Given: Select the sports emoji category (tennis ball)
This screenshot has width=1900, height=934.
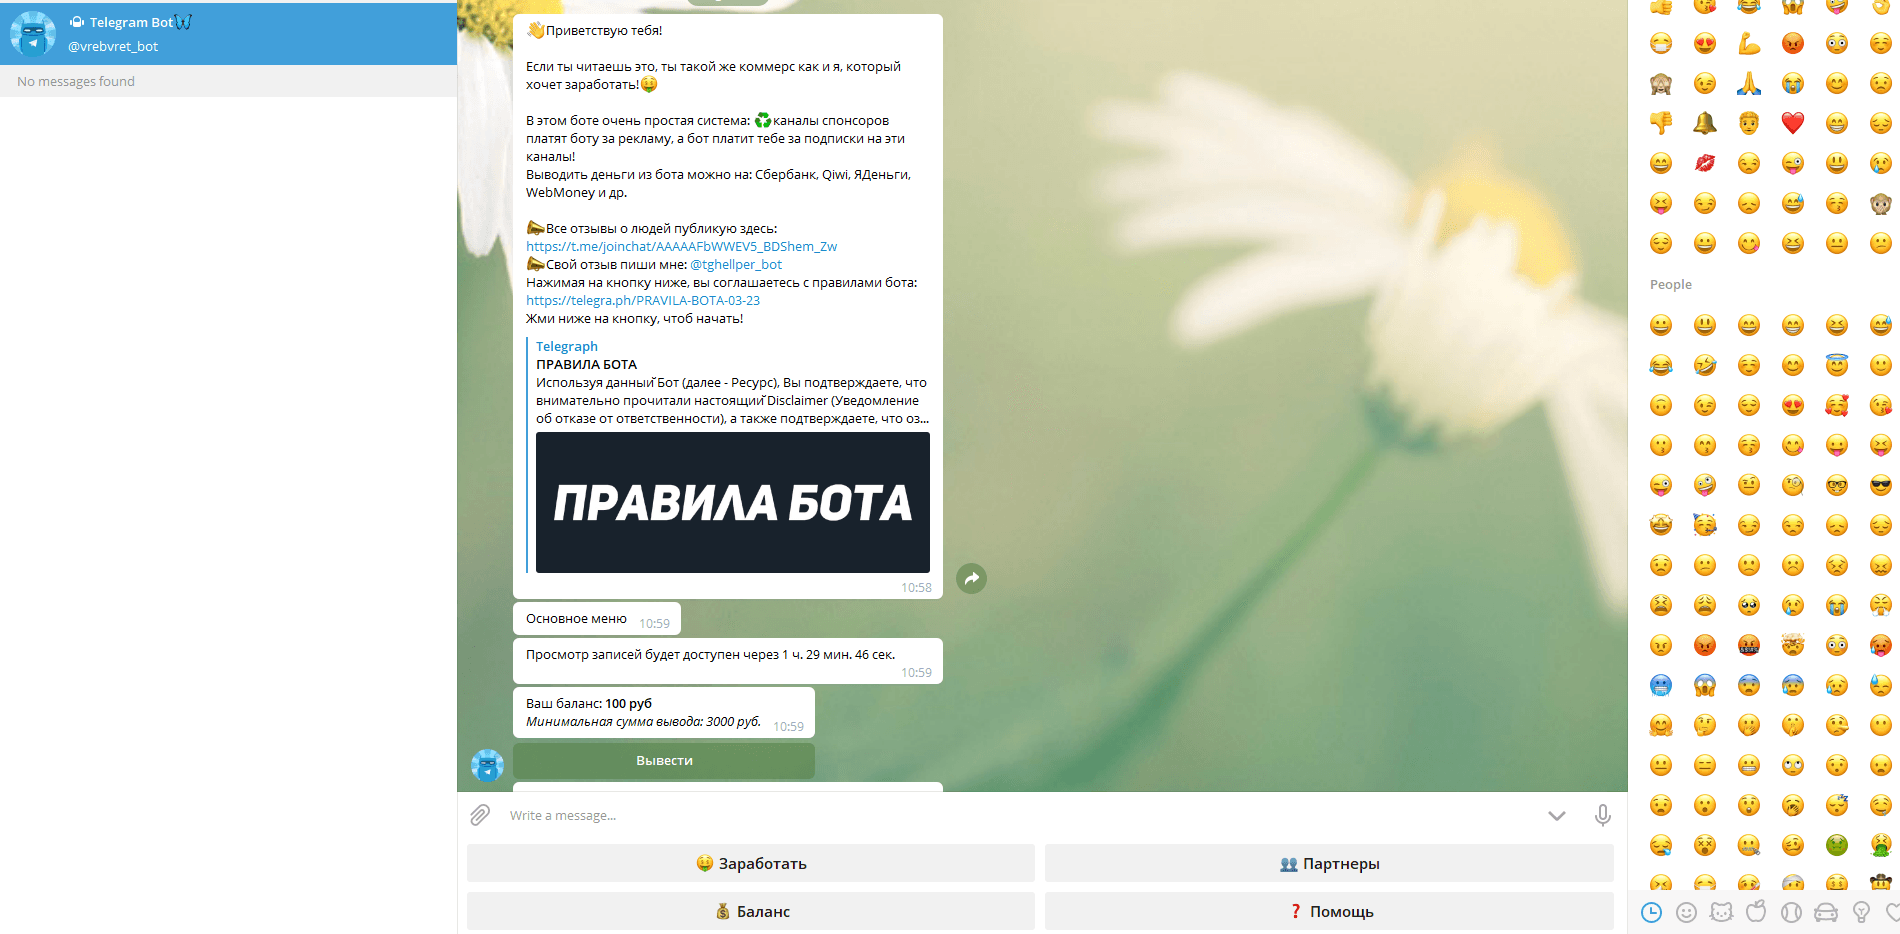Looking at the screenshot, I should point(1791,912).
